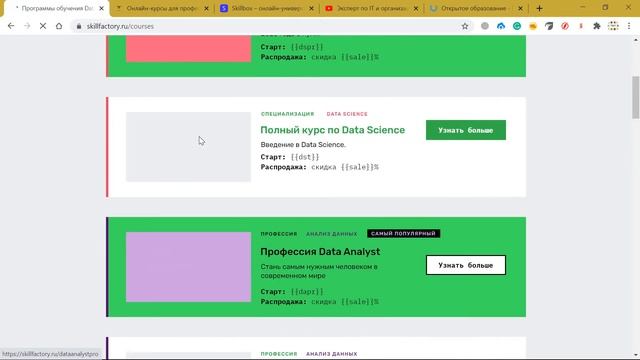Click the small red exclamation extension icon

[x=581, y=26]
